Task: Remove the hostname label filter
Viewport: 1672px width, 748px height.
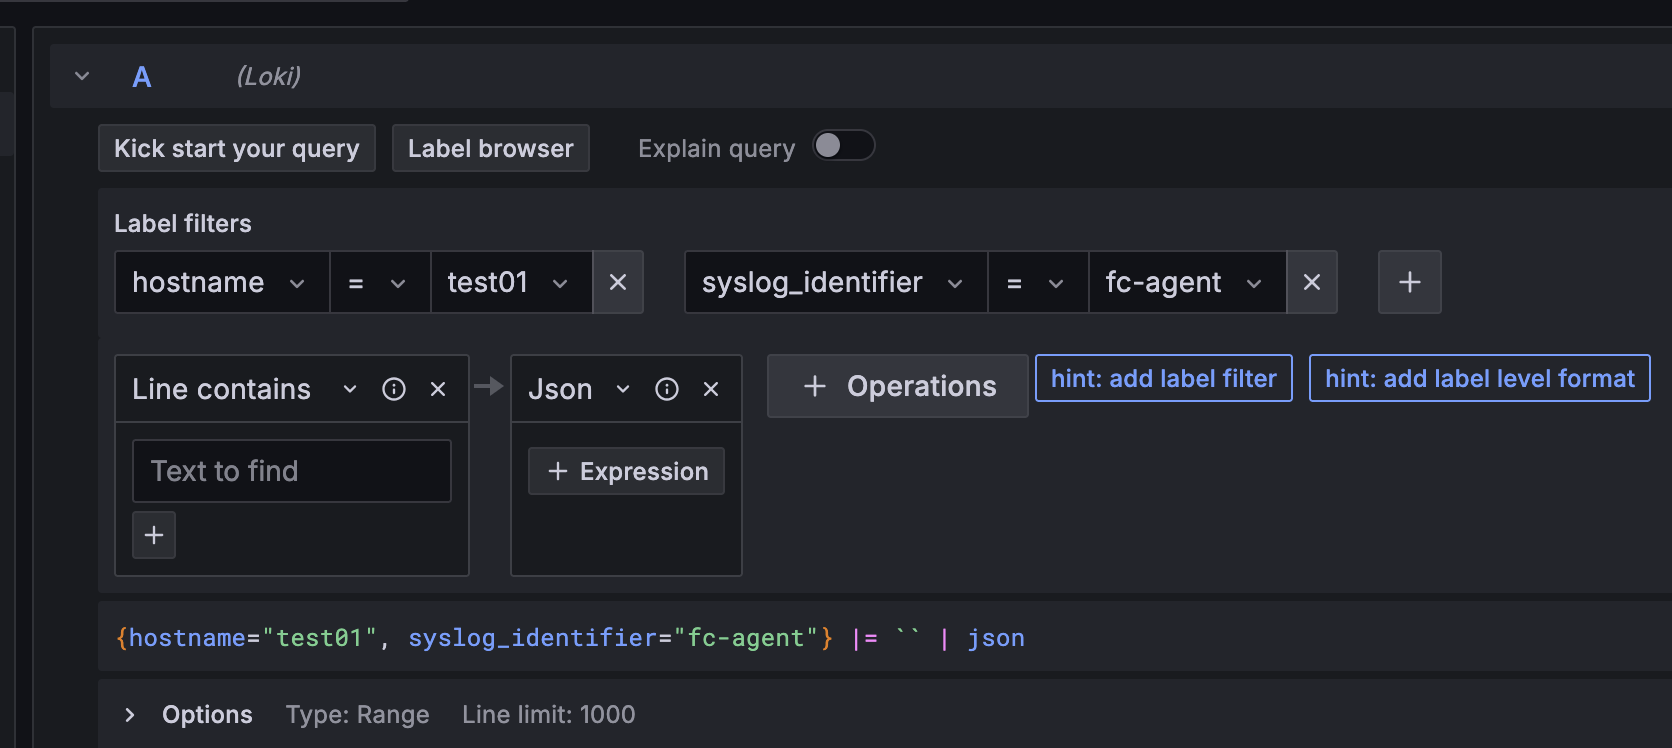Action: click(618, 283)
